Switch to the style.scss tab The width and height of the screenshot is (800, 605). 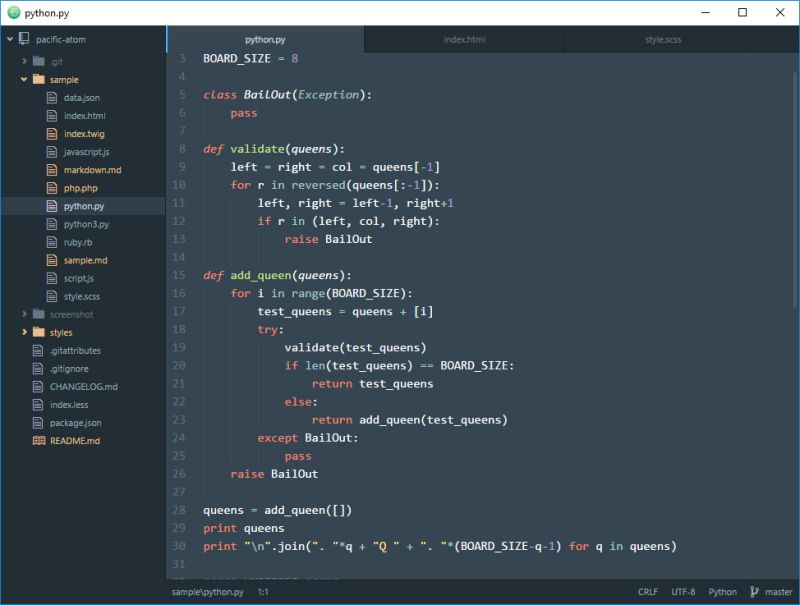click(x=663, y=40)
